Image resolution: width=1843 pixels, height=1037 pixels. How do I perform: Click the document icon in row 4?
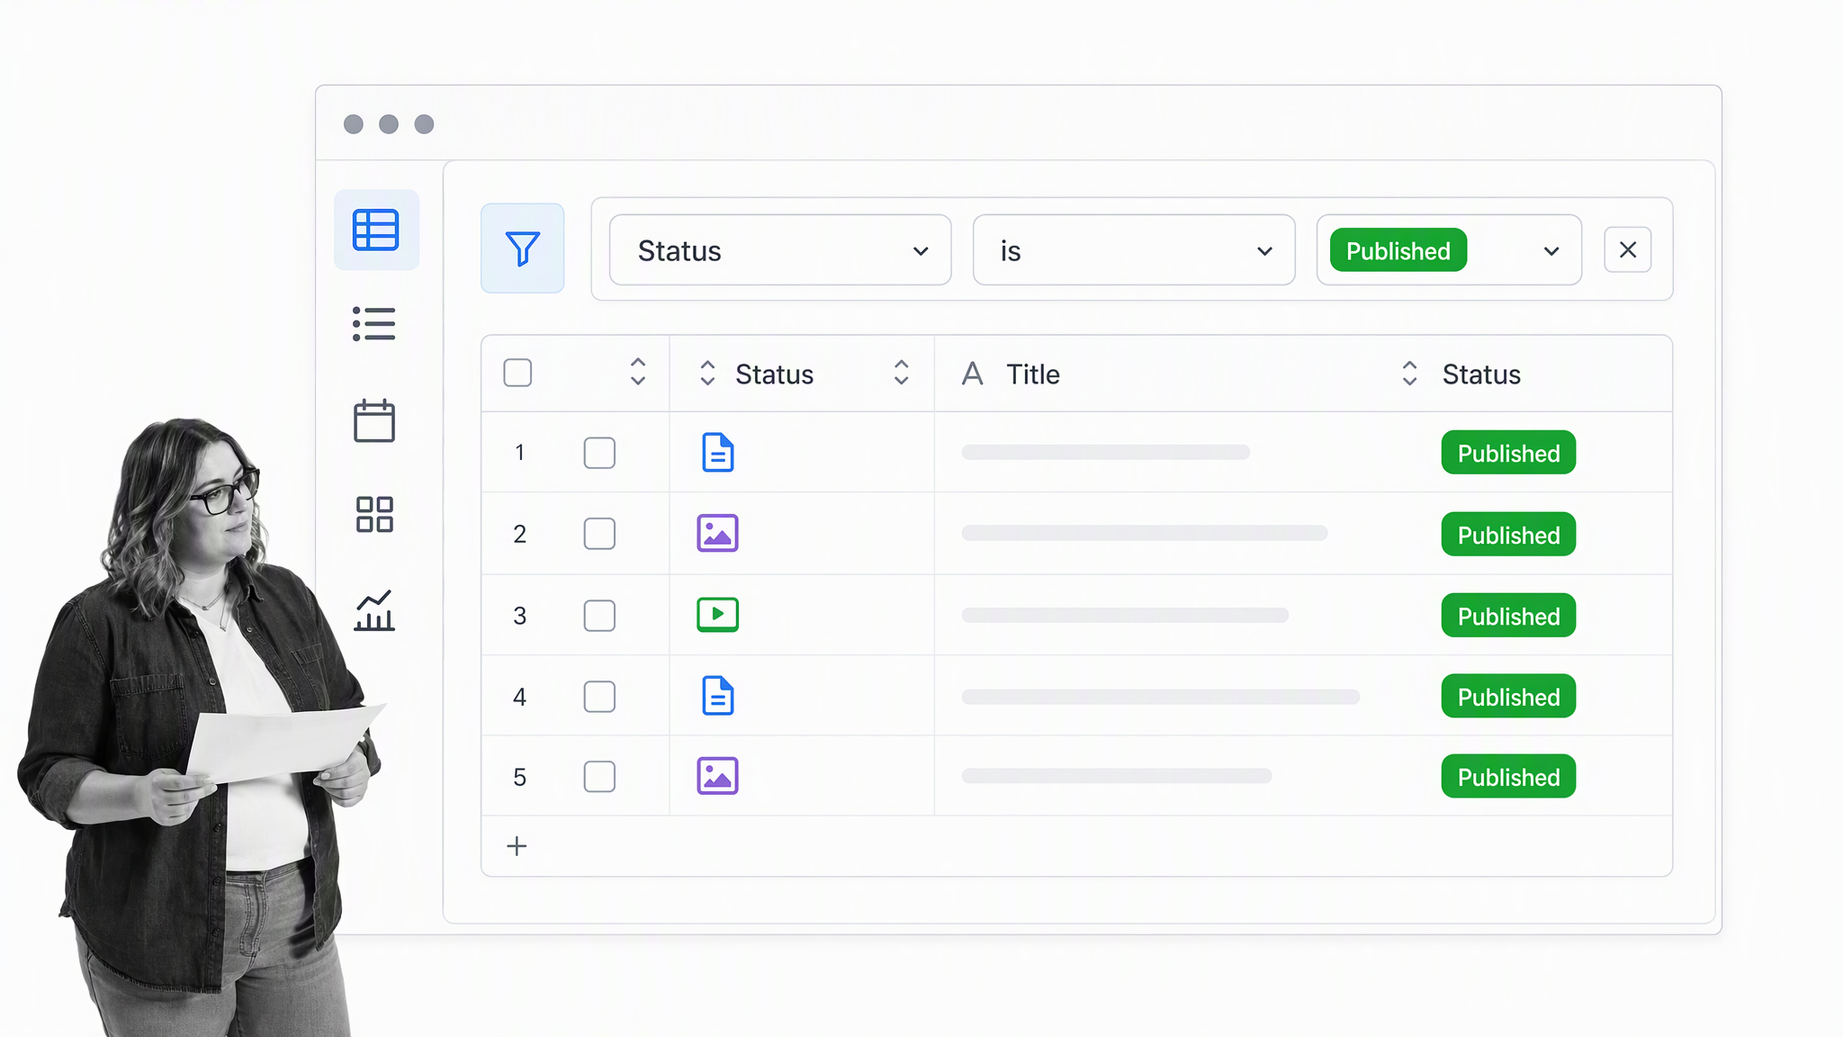coord(717,696)
